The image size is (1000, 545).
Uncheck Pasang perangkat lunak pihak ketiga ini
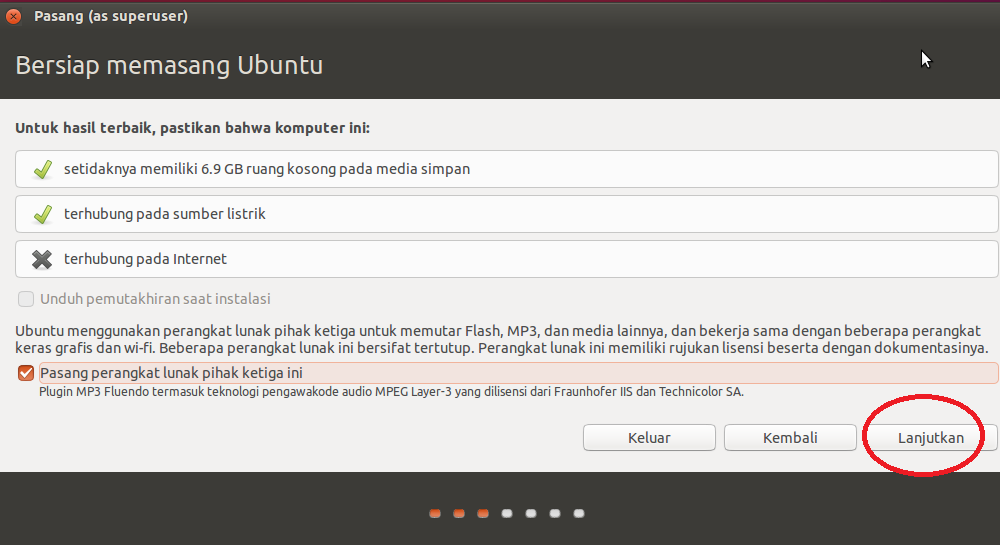(26, 373)
